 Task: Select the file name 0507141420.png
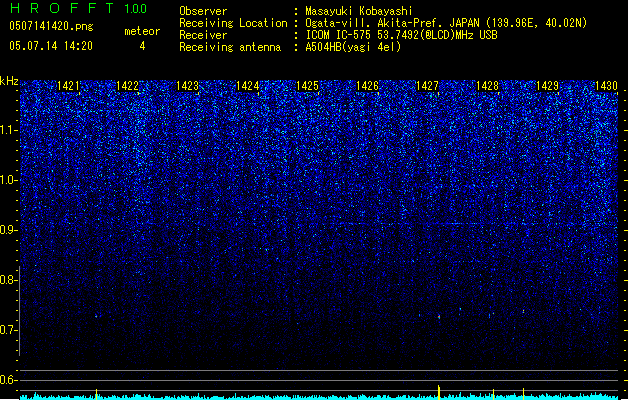point(51,26)
